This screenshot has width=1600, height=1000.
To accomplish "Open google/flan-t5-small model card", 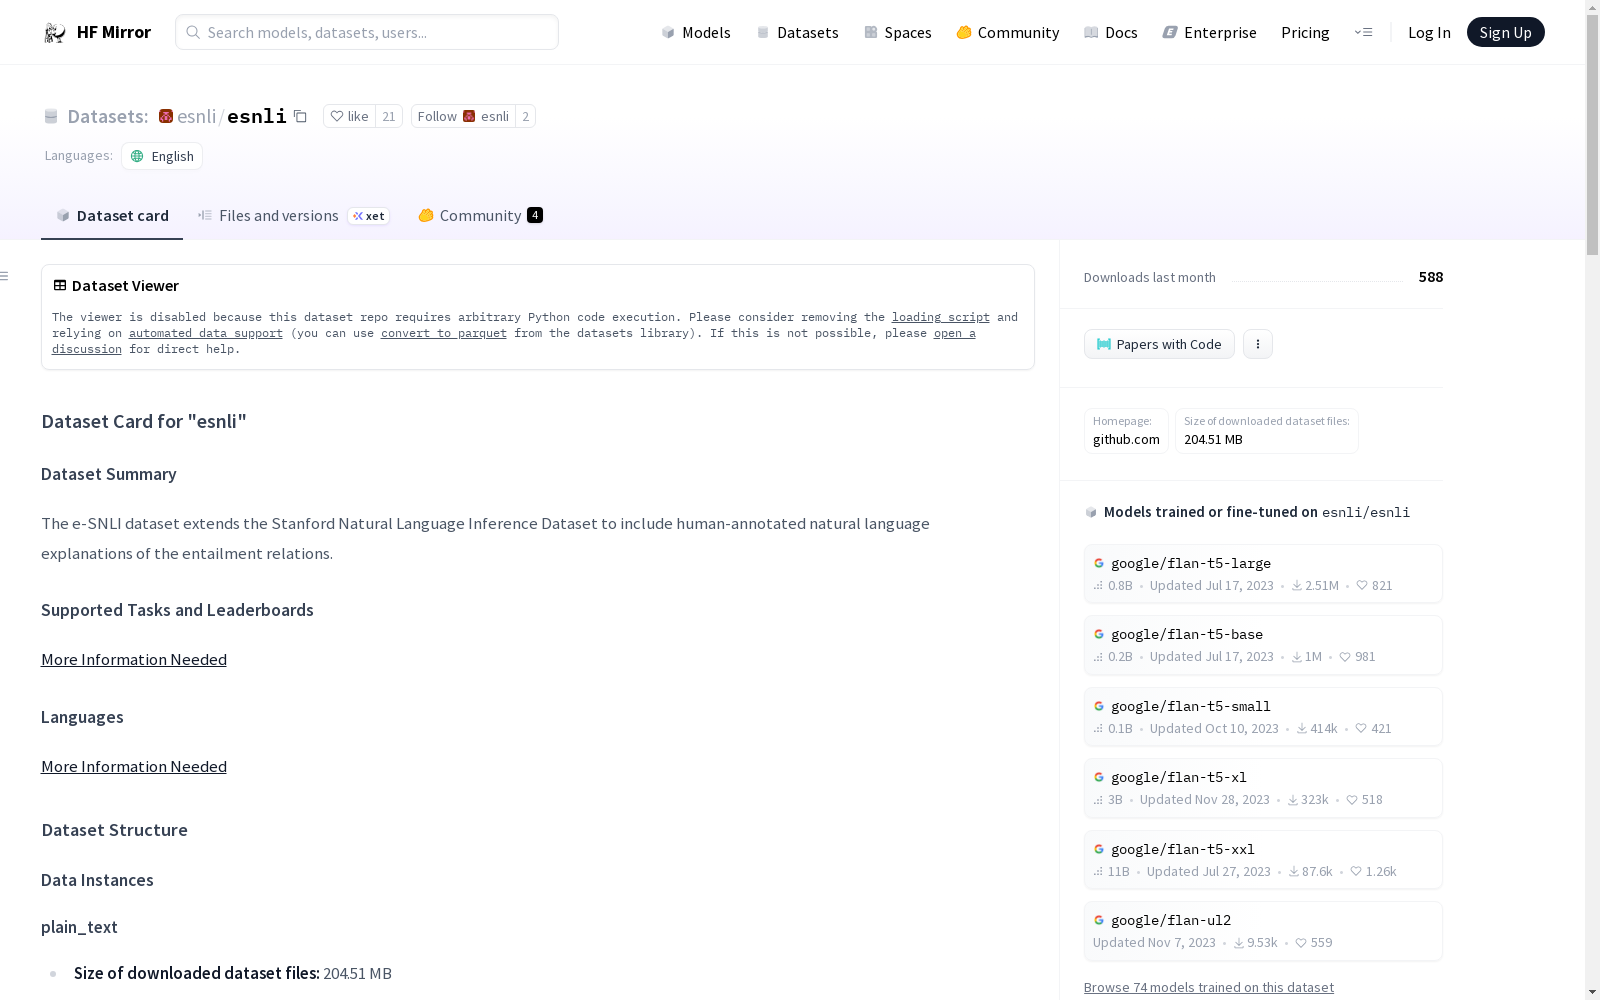I will [1263, 717].
